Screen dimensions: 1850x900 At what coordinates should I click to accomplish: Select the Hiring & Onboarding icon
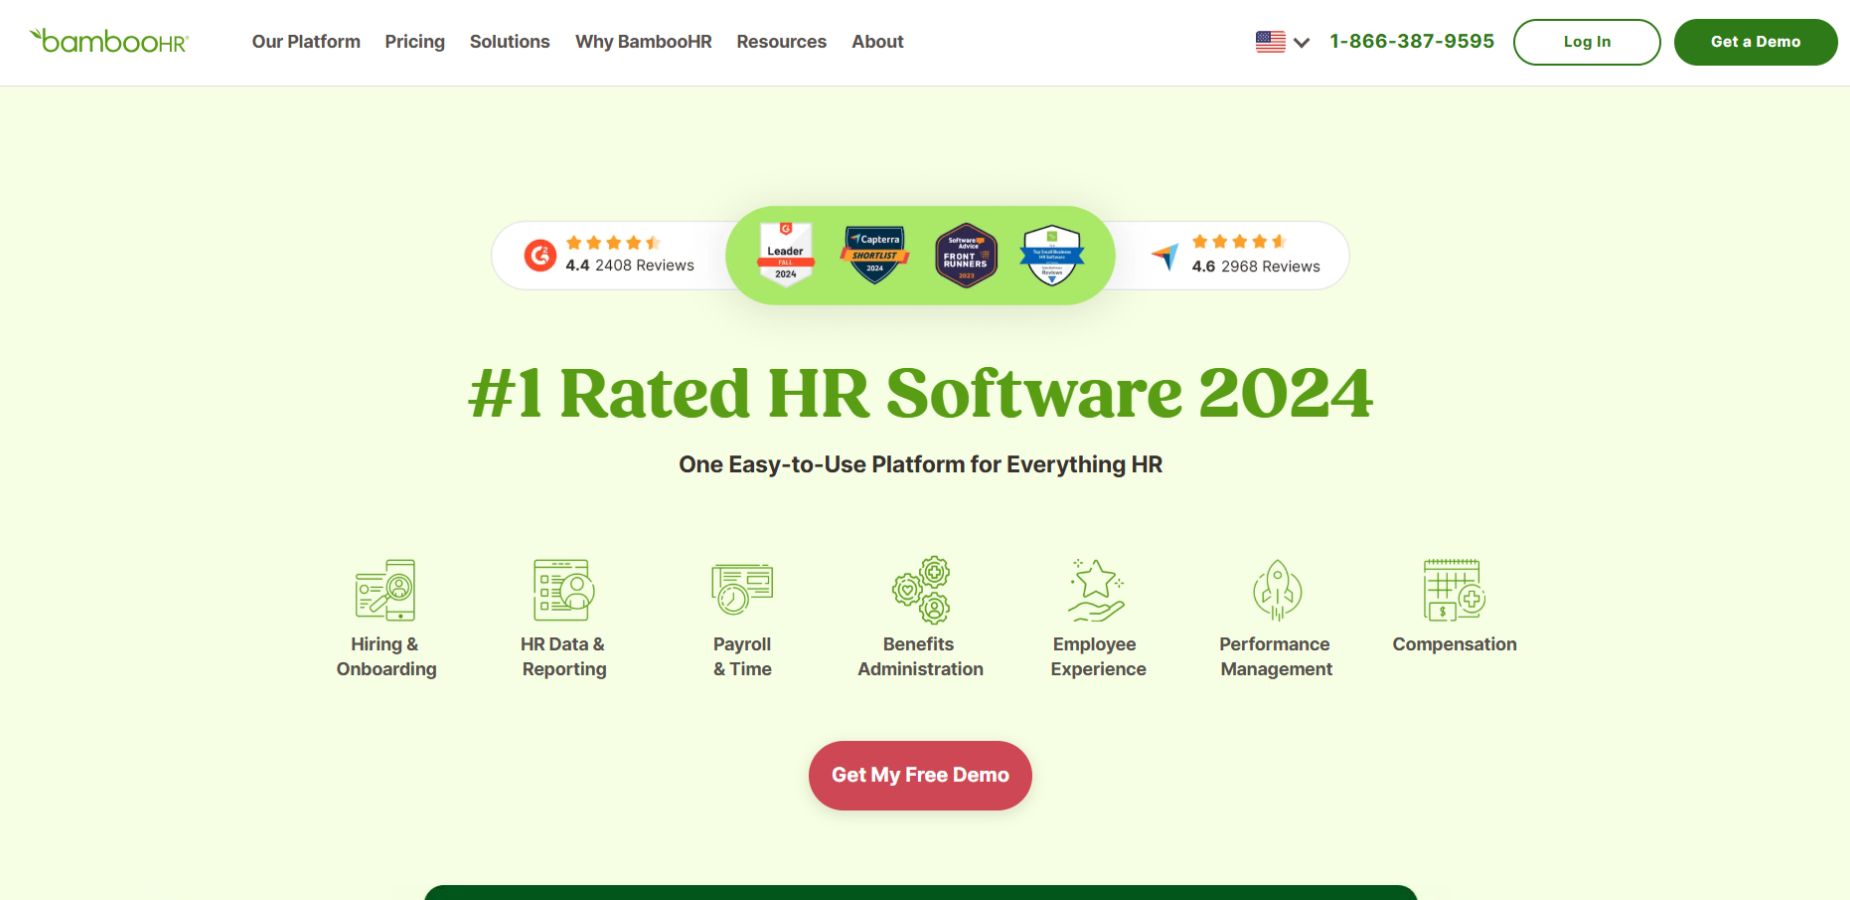click(386, 590)
